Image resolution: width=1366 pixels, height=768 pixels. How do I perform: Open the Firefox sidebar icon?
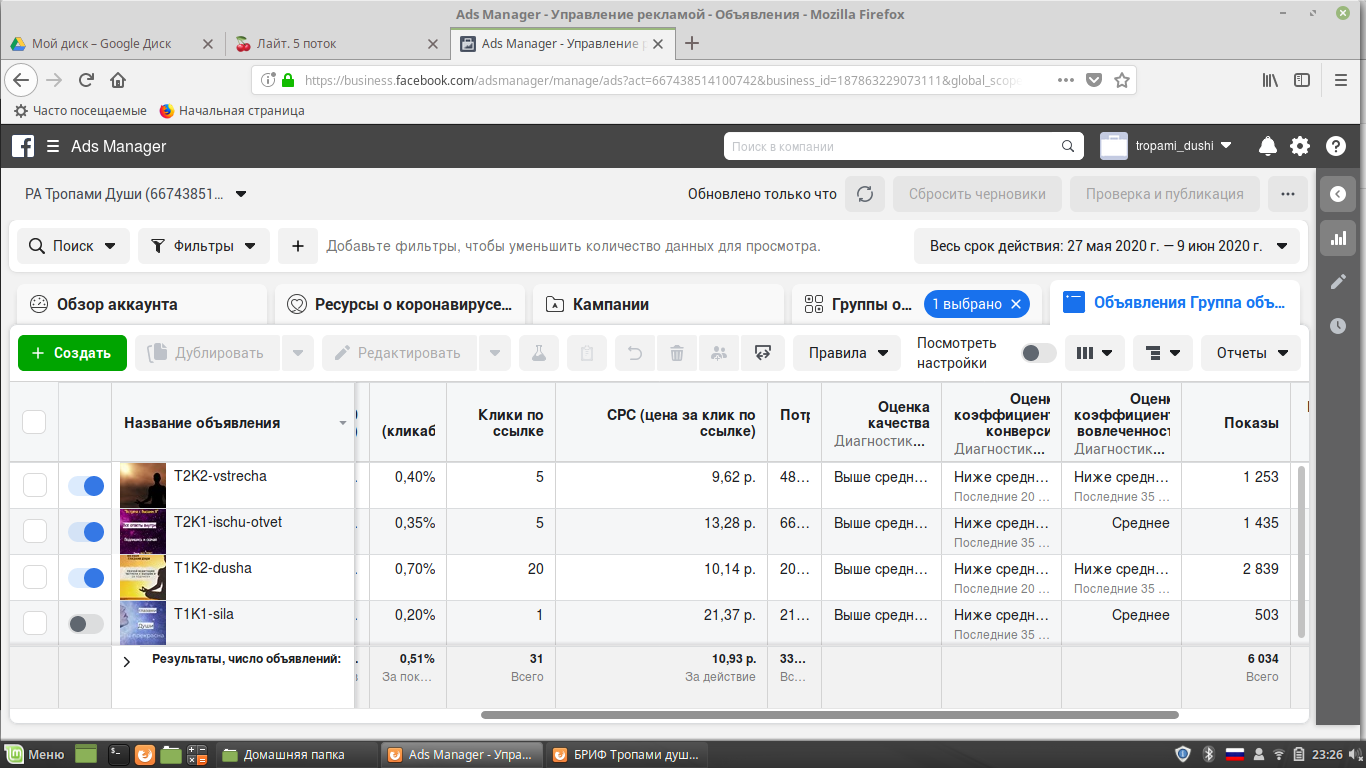[x=1302, y=80]
